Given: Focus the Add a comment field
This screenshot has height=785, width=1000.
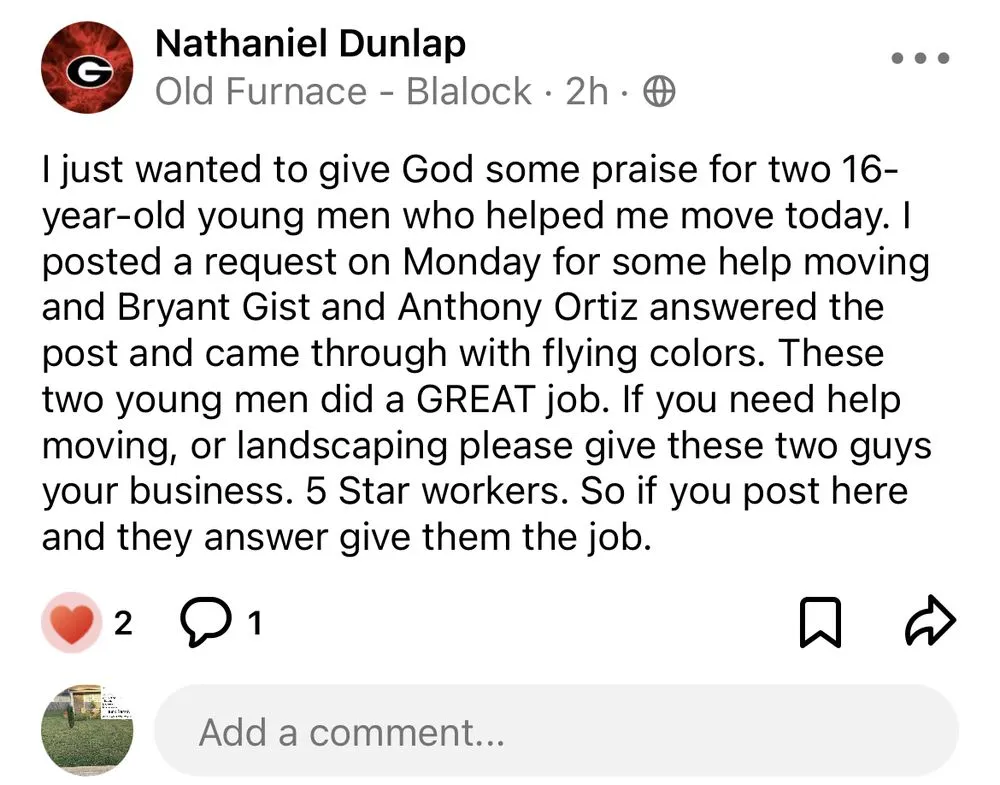Looking at the screenshot, I should coord(555,733).
